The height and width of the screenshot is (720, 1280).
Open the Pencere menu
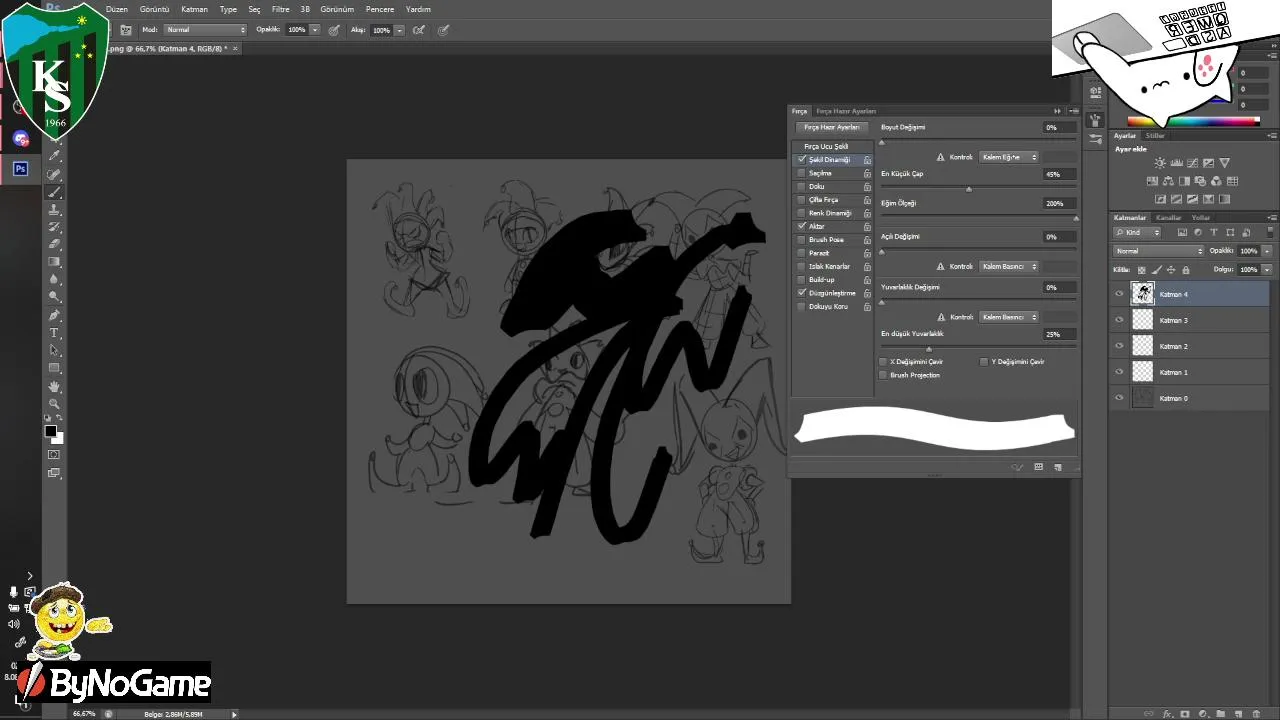[x=380, y=9]
